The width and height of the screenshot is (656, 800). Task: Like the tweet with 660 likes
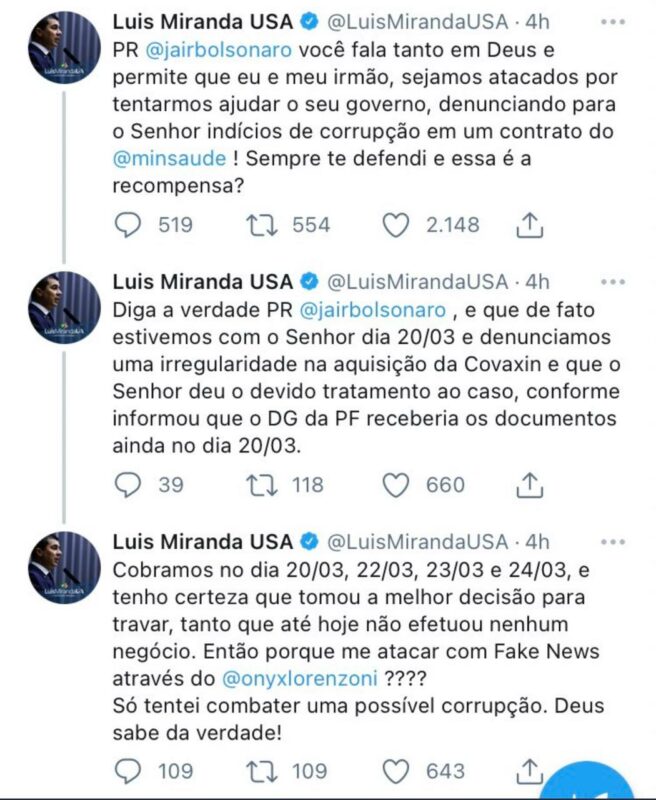click(x=397, y=485)
